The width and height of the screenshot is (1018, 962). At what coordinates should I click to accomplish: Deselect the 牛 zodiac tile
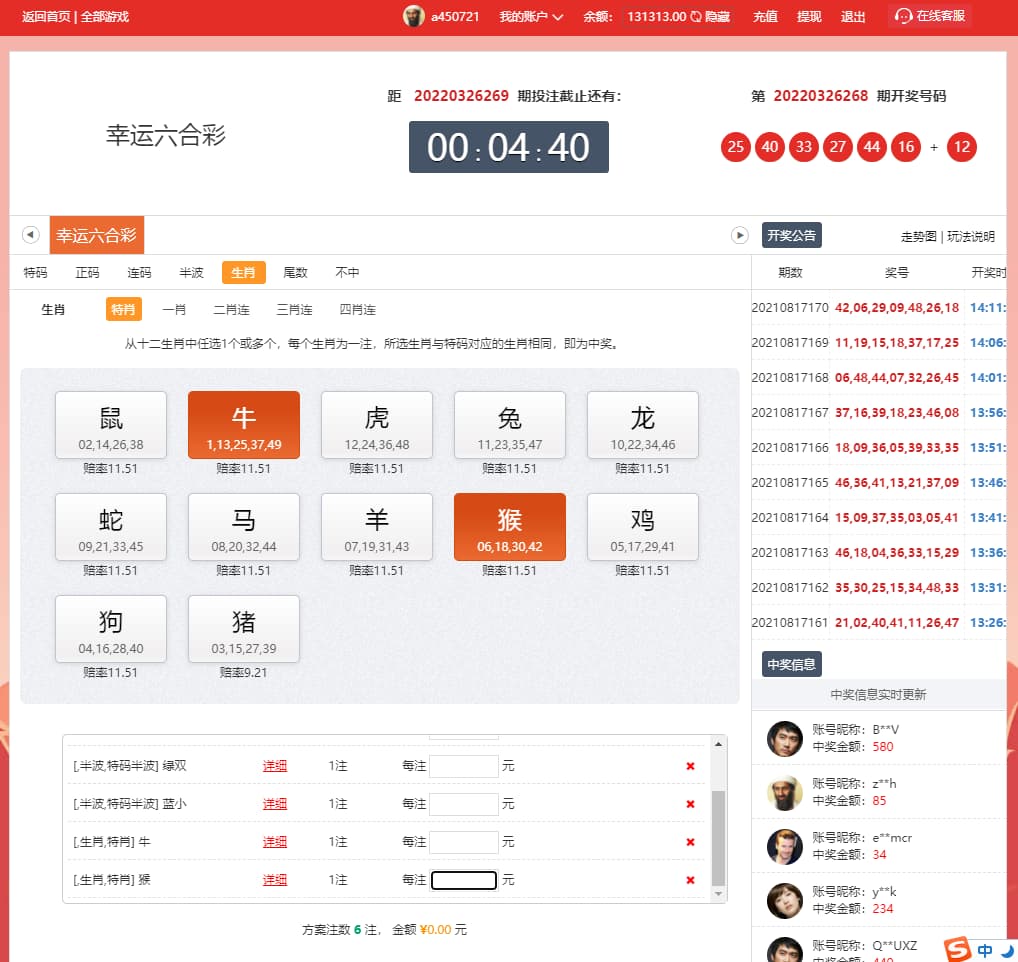tap(244, 424)
